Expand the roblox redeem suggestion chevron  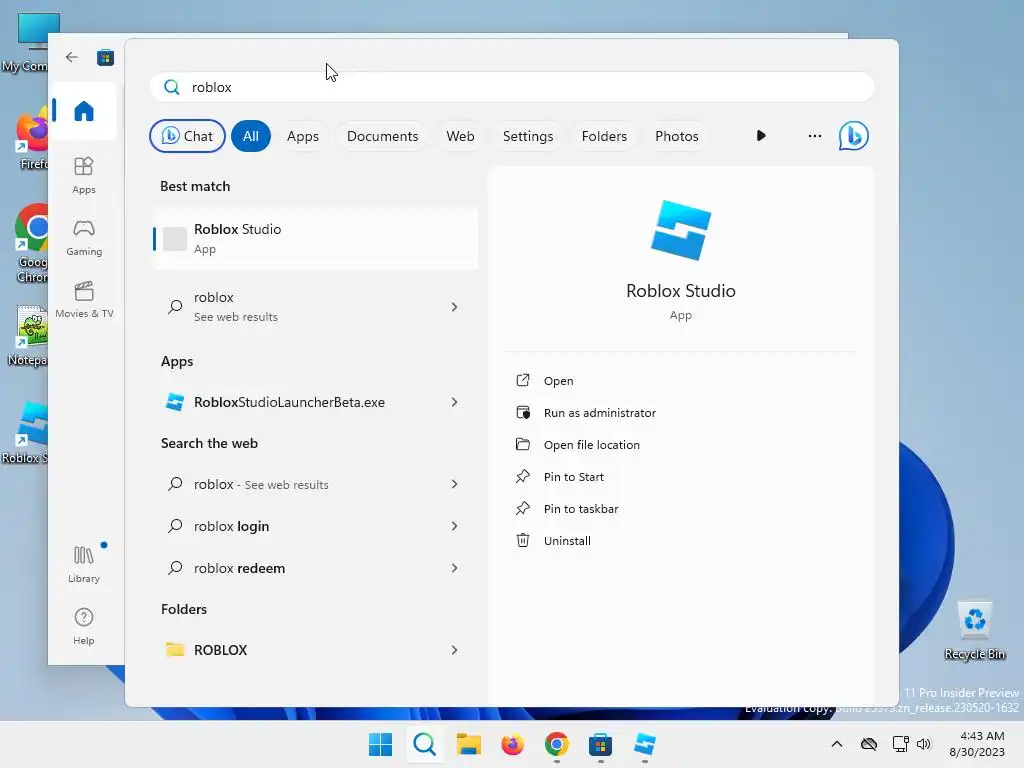455,568
